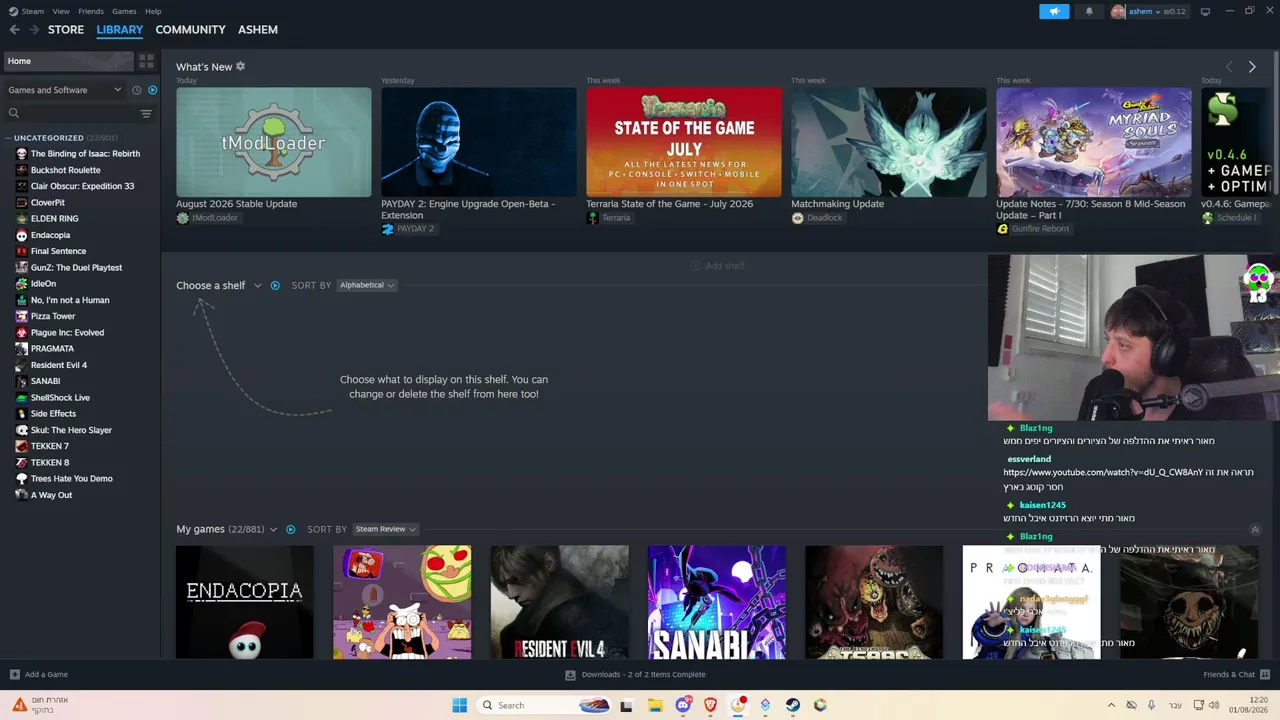
Task: Open Downloads manager icon in footer
Action: click(x=570, y=675)
